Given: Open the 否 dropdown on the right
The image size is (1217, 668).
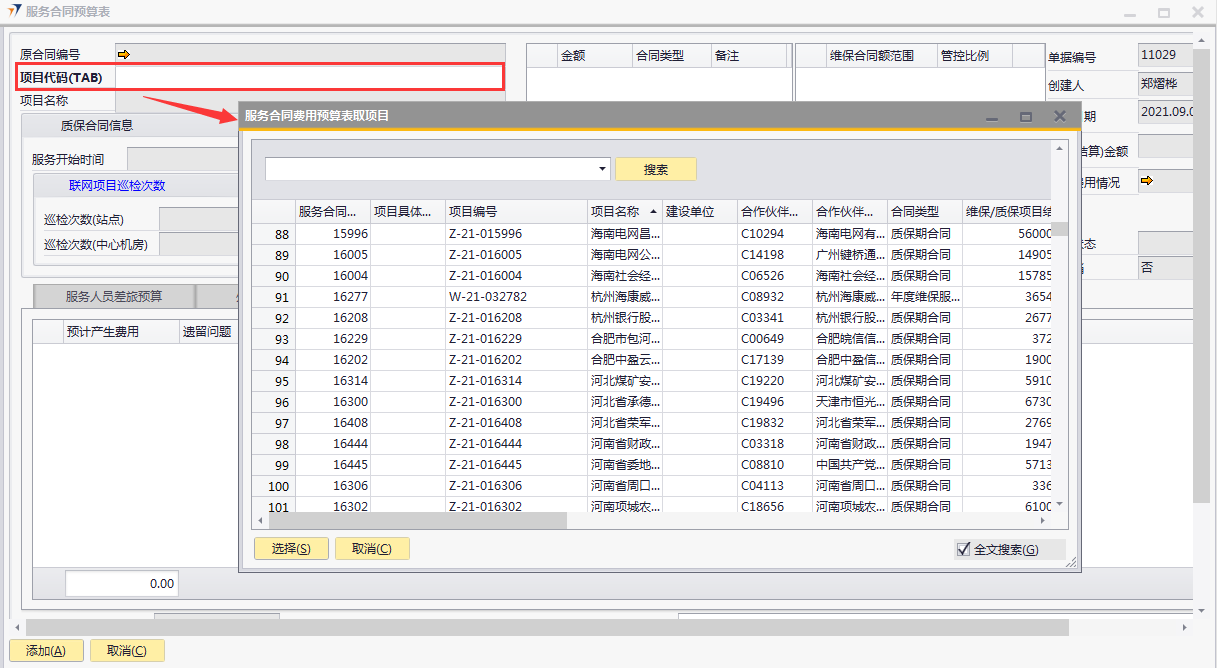Looking at the screenshot, I should [x=1165, y=267].
